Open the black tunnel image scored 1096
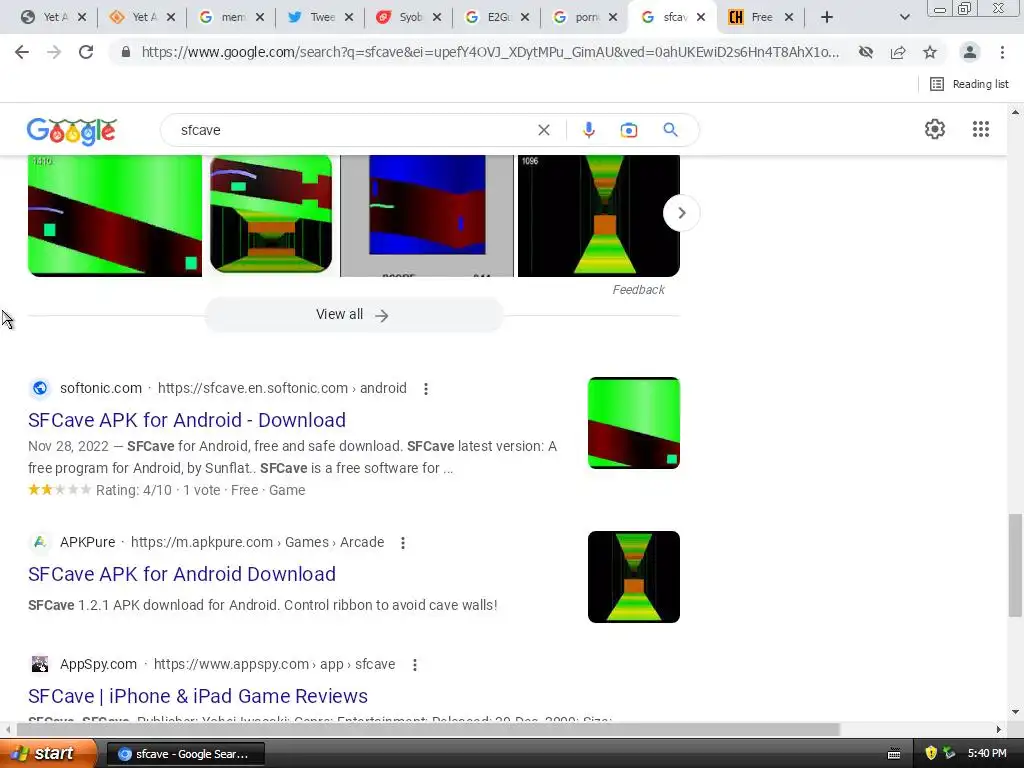This screenshot has height=768, width=1024. [599, 216]
